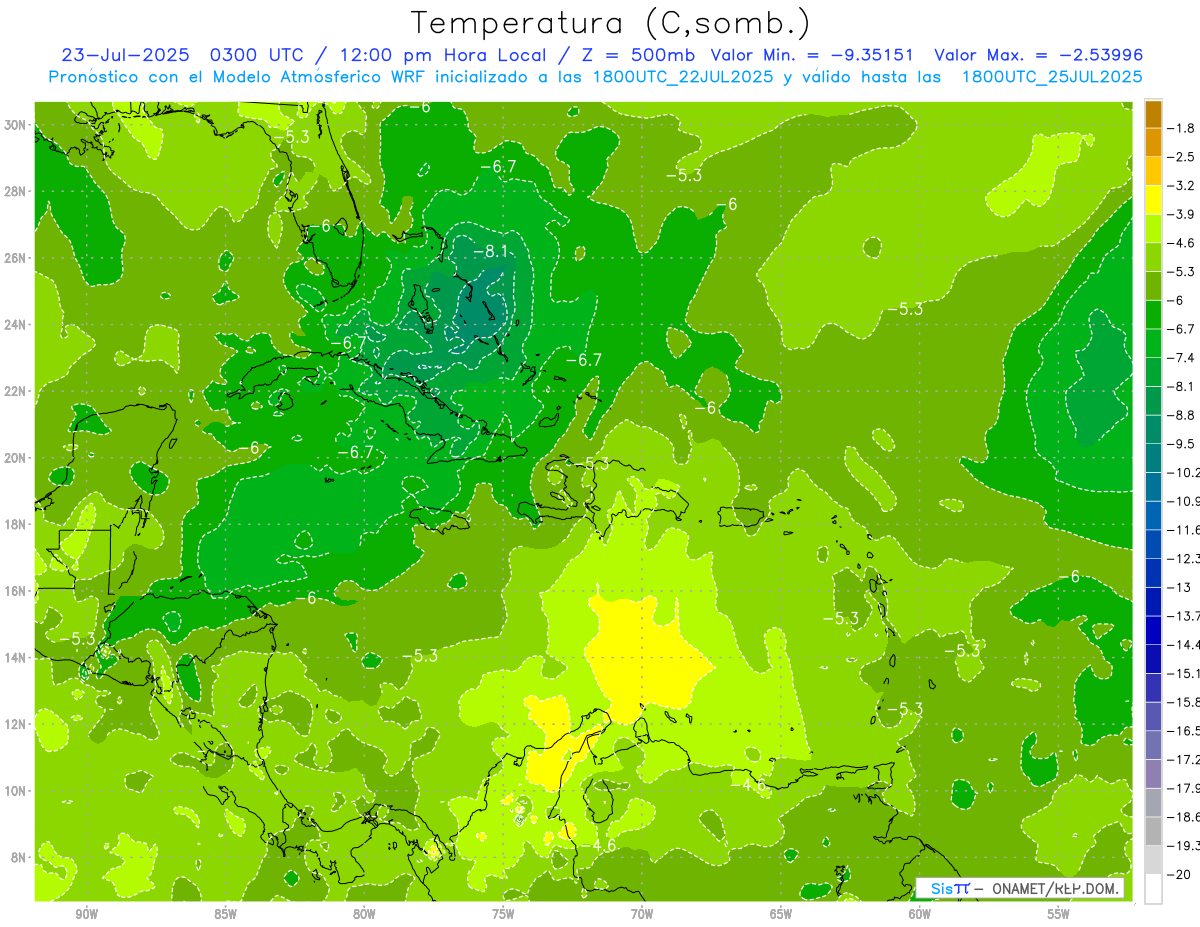This screenshot has height=927, width=1200.
Task: Click the "1800UTC_22JUL2025" initialization time
Action: pyautogui.click(x=681, y=76)
